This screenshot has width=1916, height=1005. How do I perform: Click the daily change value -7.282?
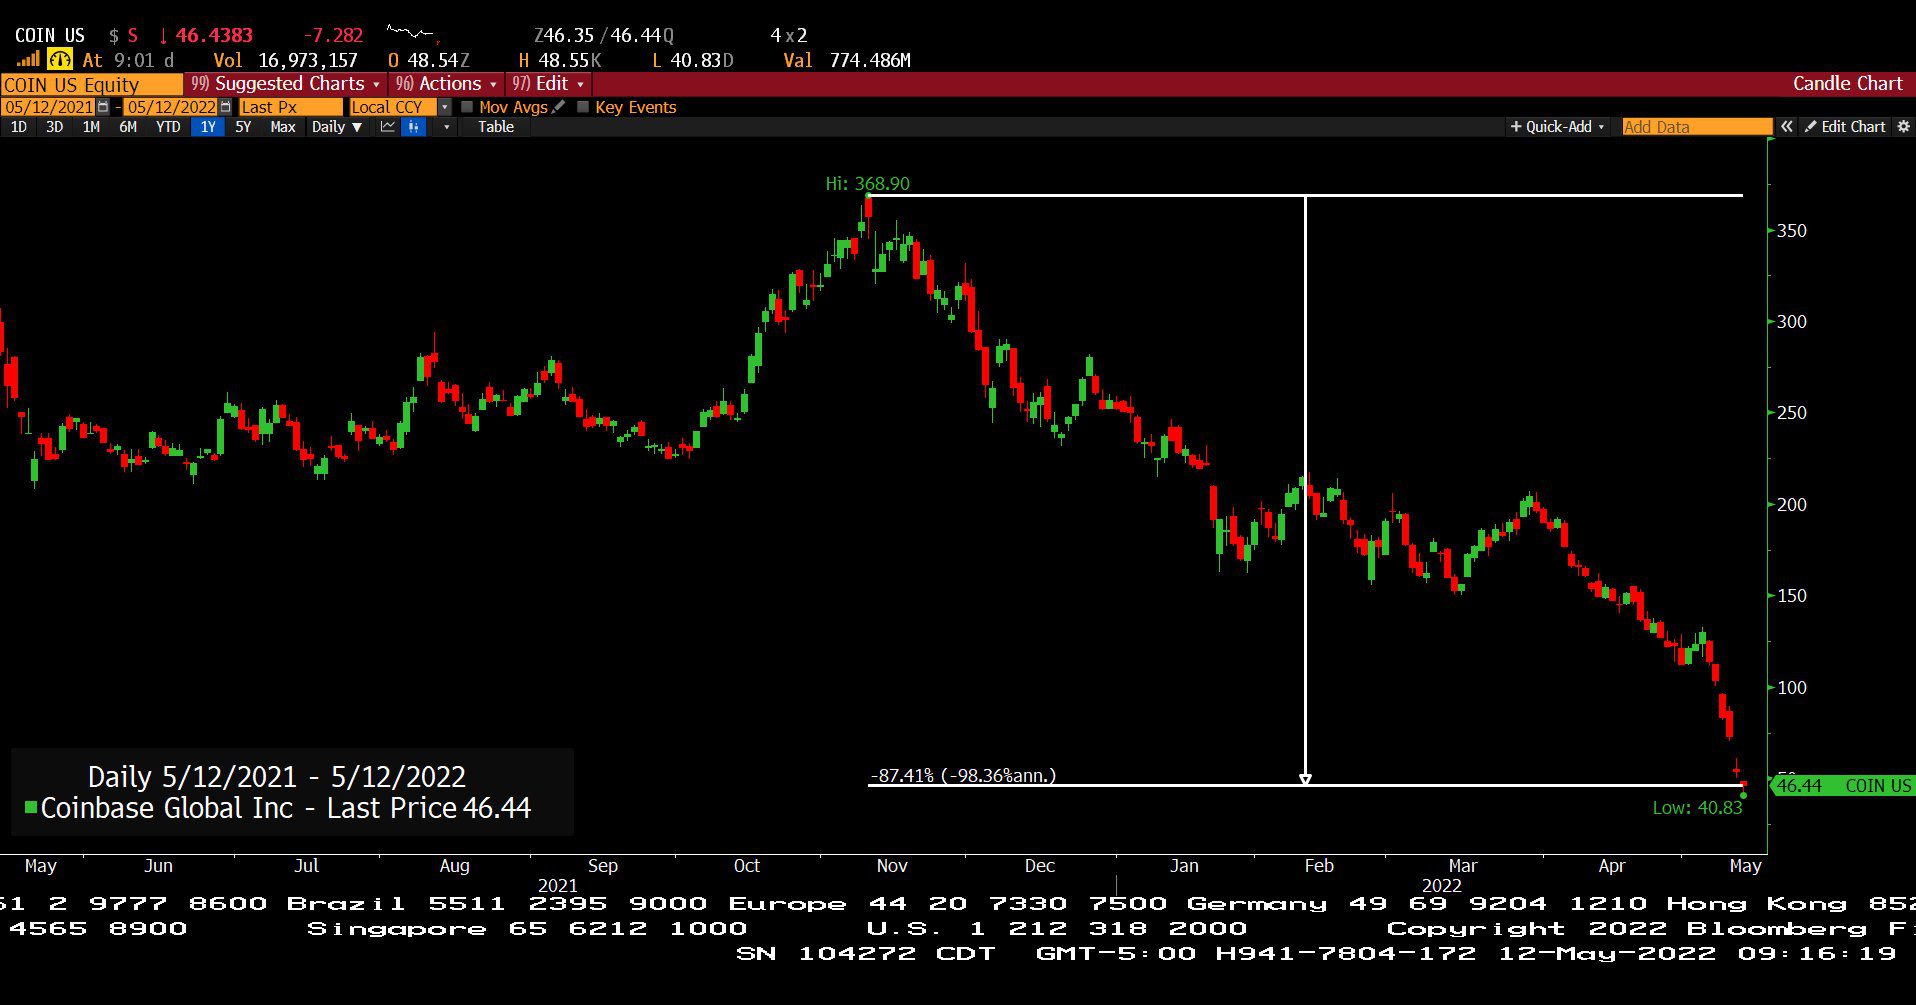point(333,35)
